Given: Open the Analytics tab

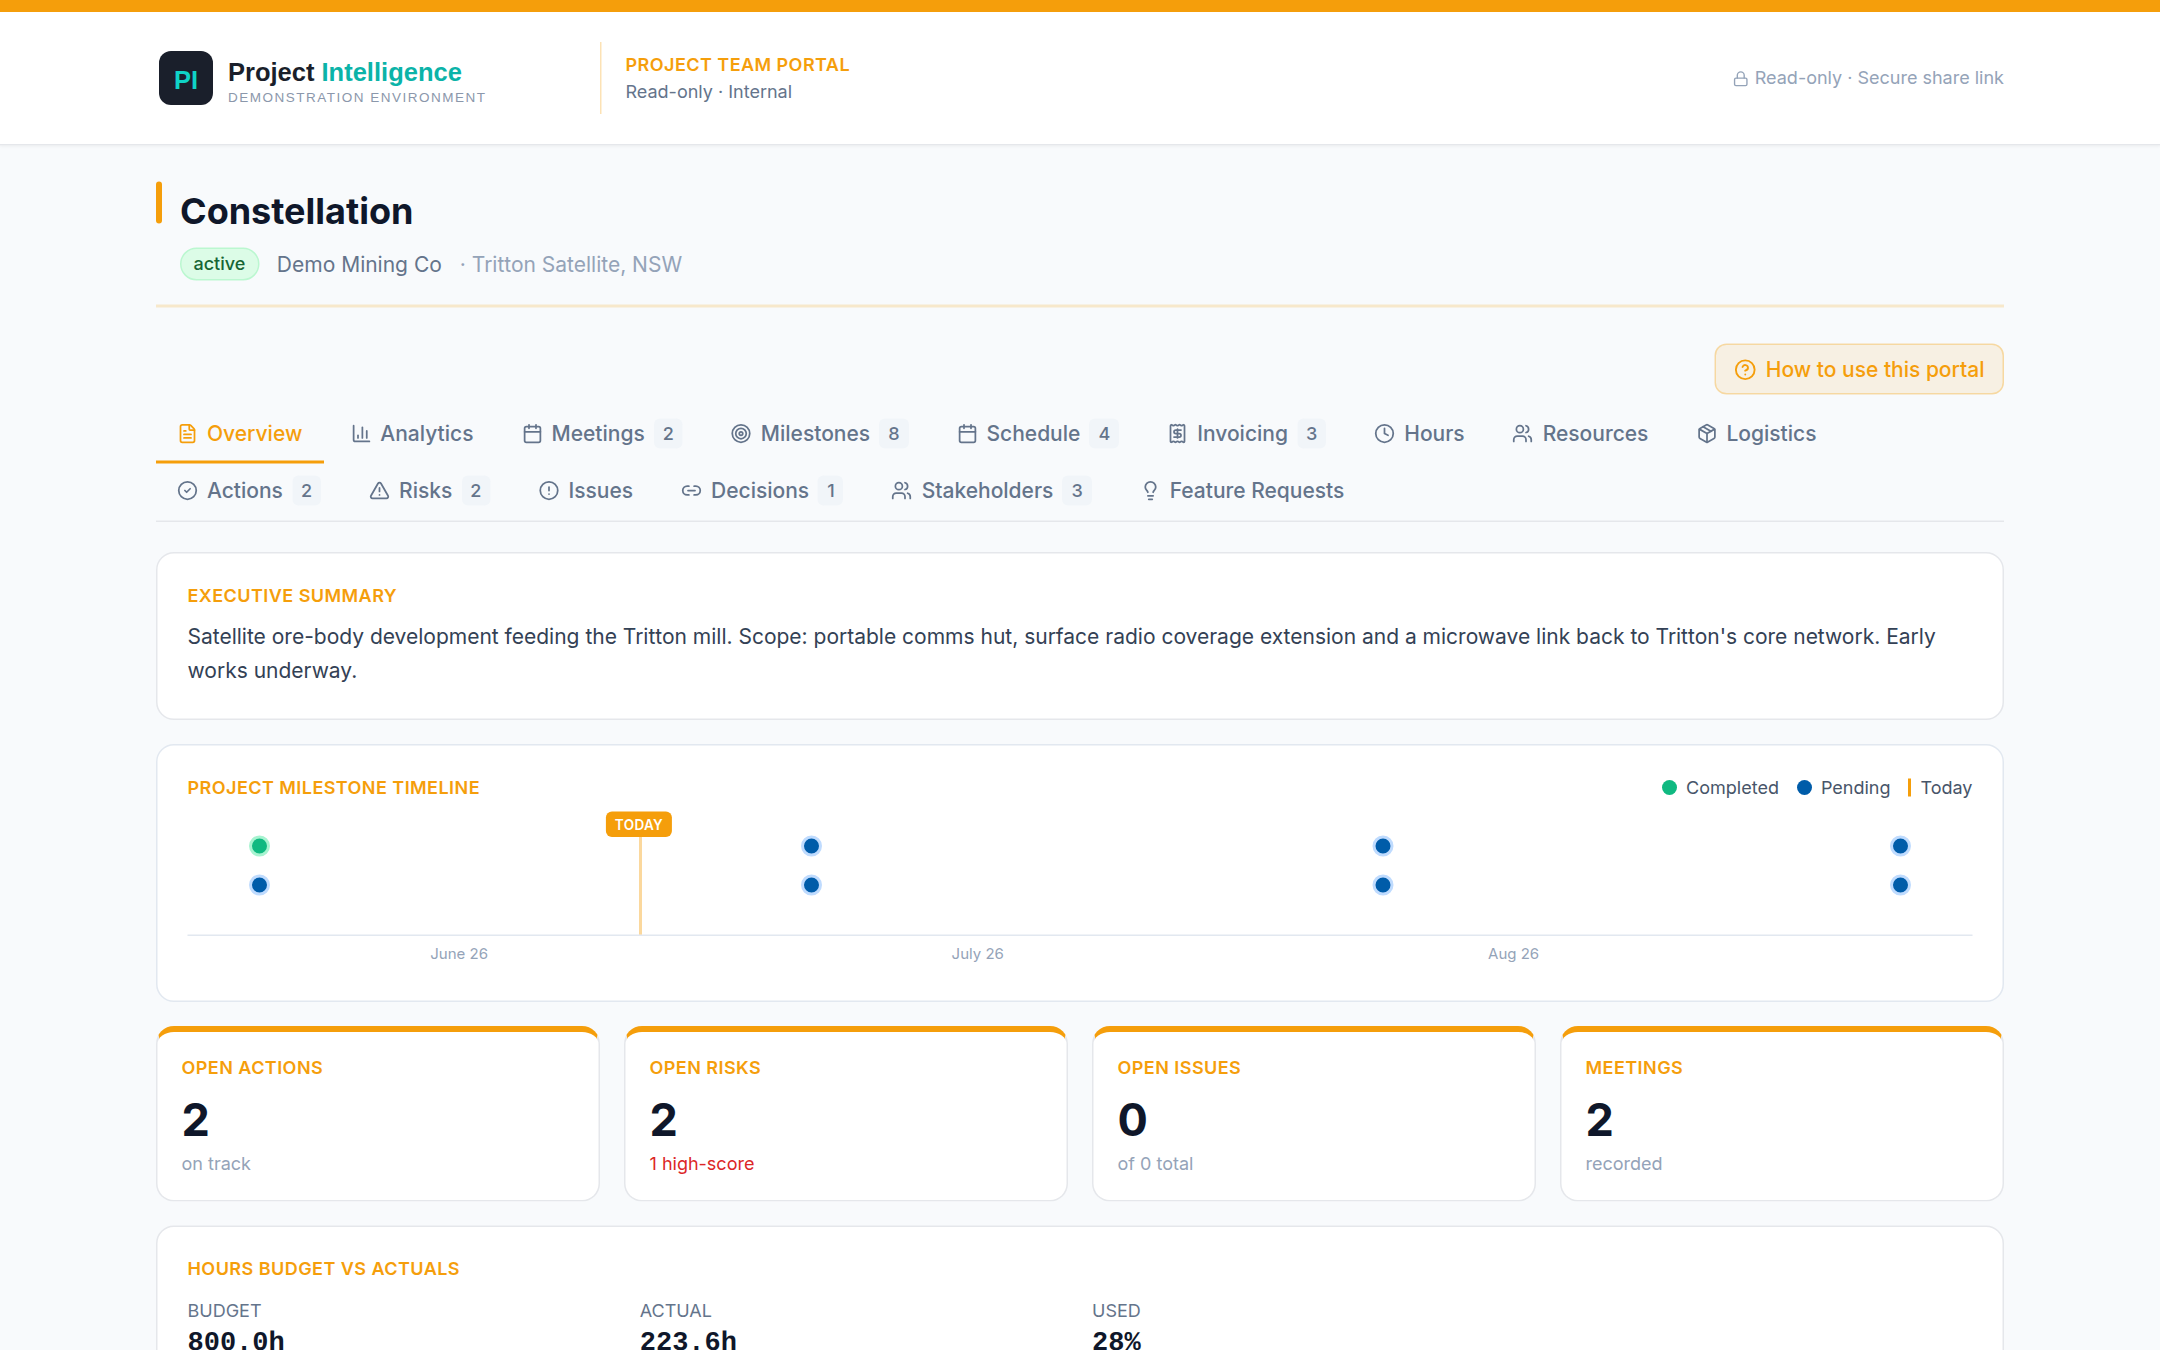Looking at the screenshot, I should tap(412, 434).
